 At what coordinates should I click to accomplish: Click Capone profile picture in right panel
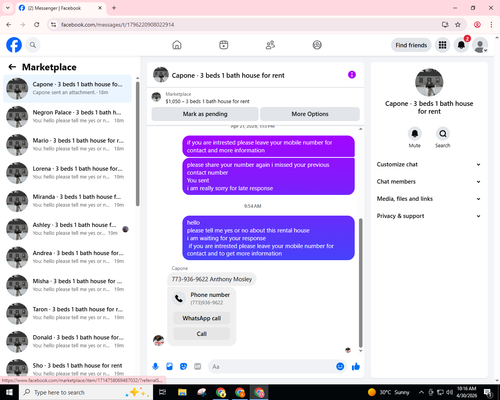tap(429, 83)
